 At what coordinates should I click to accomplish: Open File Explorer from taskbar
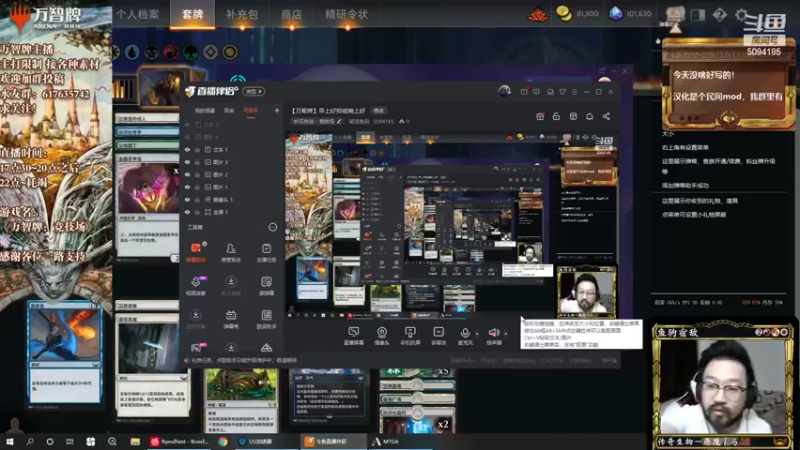[x=135, y=441]
